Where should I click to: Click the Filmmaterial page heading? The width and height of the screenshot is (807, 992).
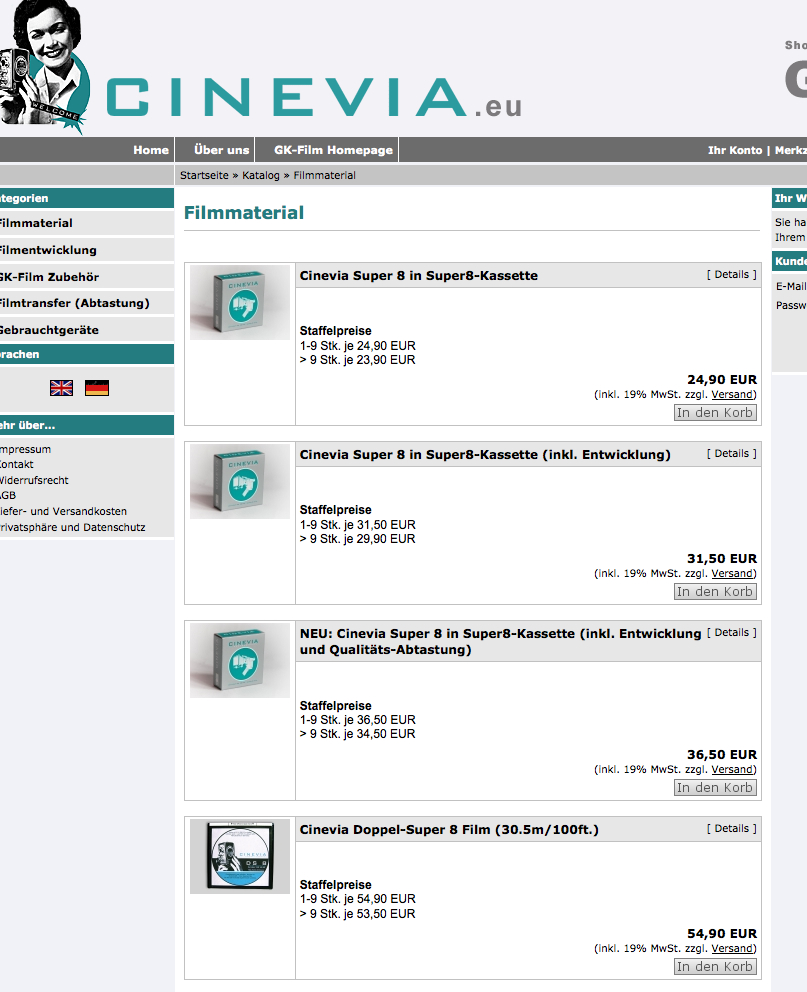point(244,213)
